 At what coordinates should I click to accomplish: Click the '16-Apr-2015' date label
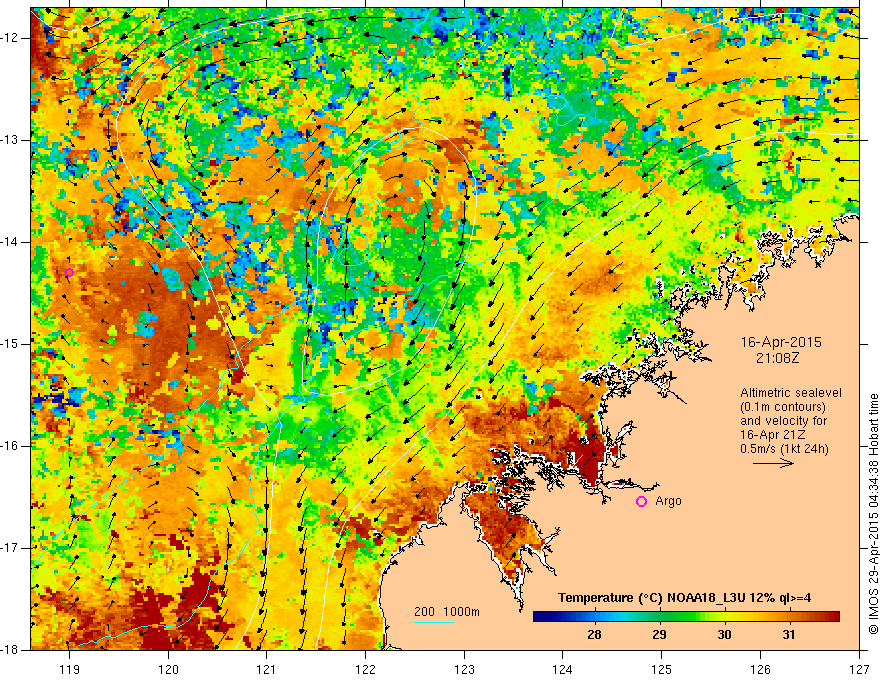coord(781,342)
